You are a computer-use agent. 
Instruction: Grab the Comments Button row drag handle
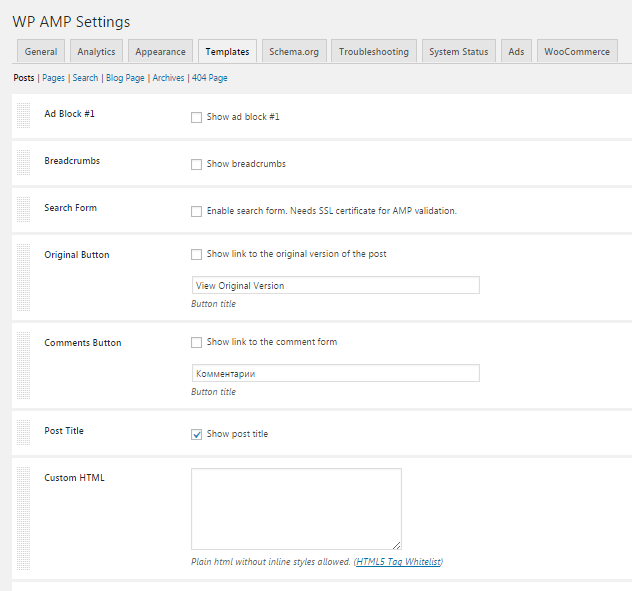pyautogui.click(x=23, y=366)
